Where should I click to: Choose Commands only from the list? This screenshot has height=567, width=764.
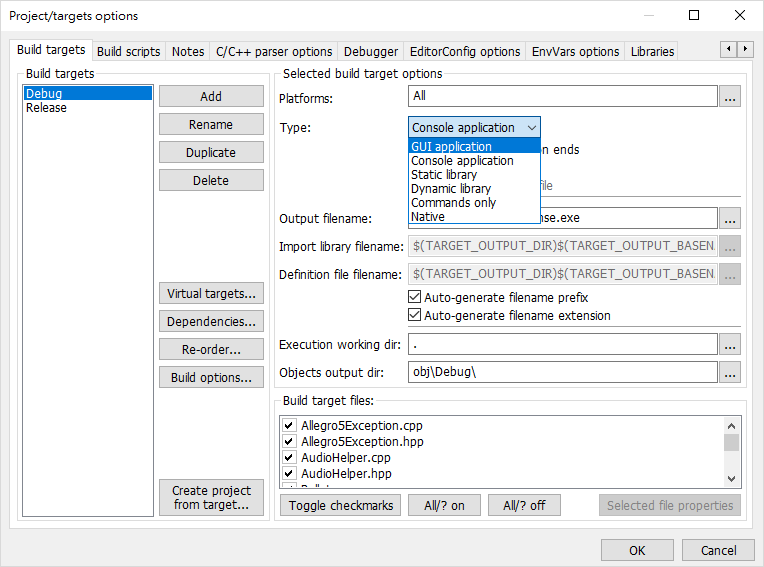(x=474, y=203)
